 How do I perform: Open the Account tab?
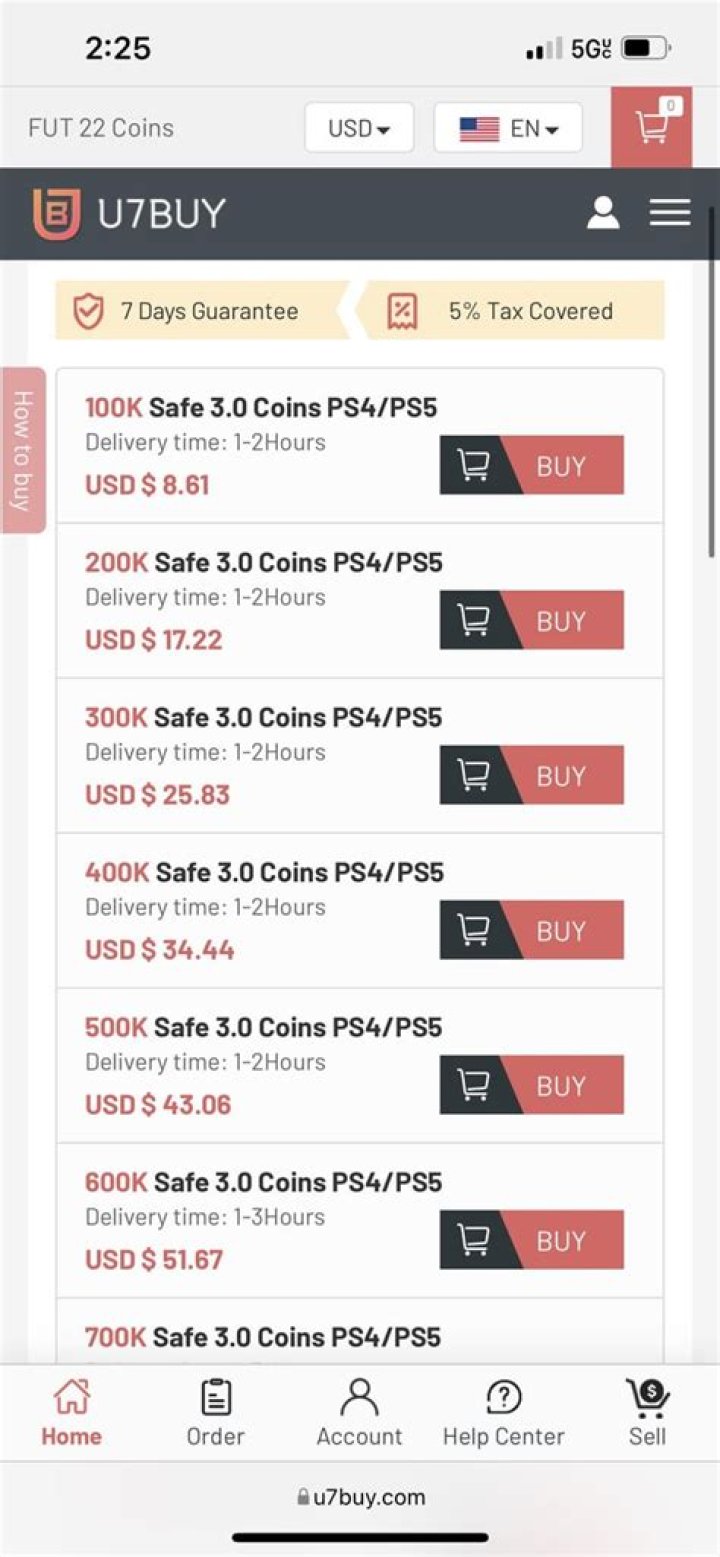359,1412
